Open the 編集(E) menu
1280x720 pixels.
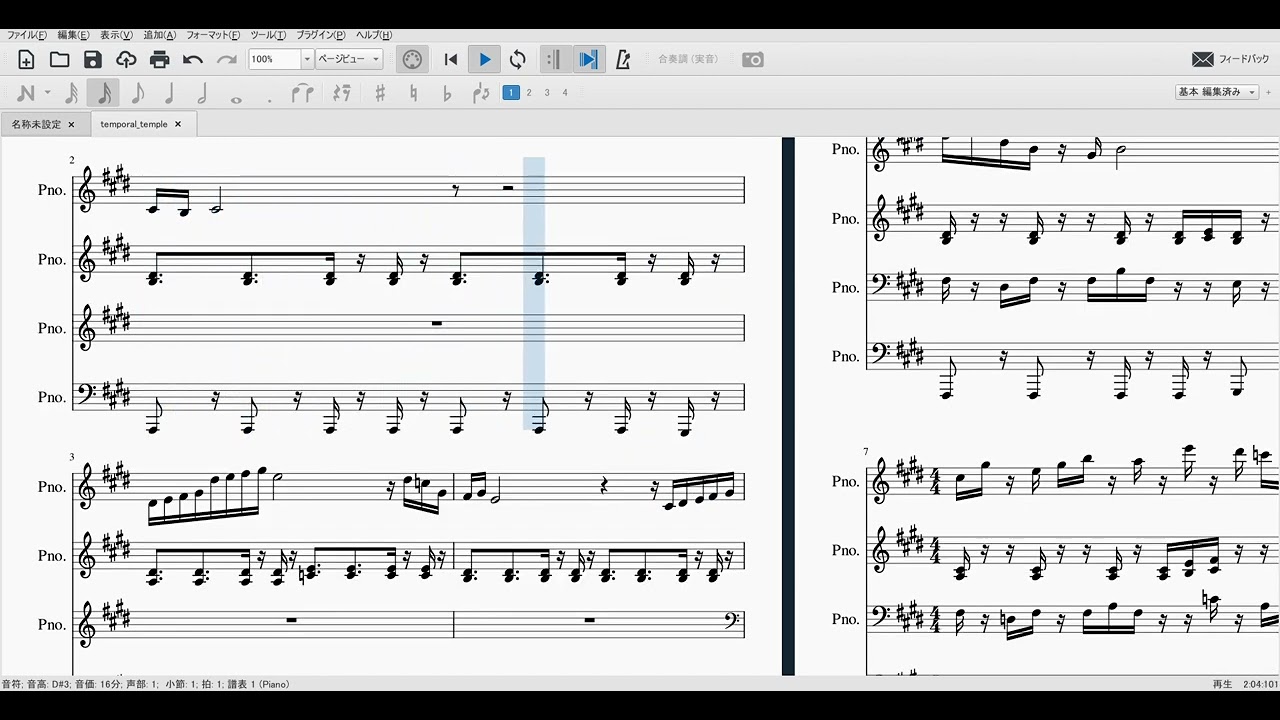pos(73,35)
